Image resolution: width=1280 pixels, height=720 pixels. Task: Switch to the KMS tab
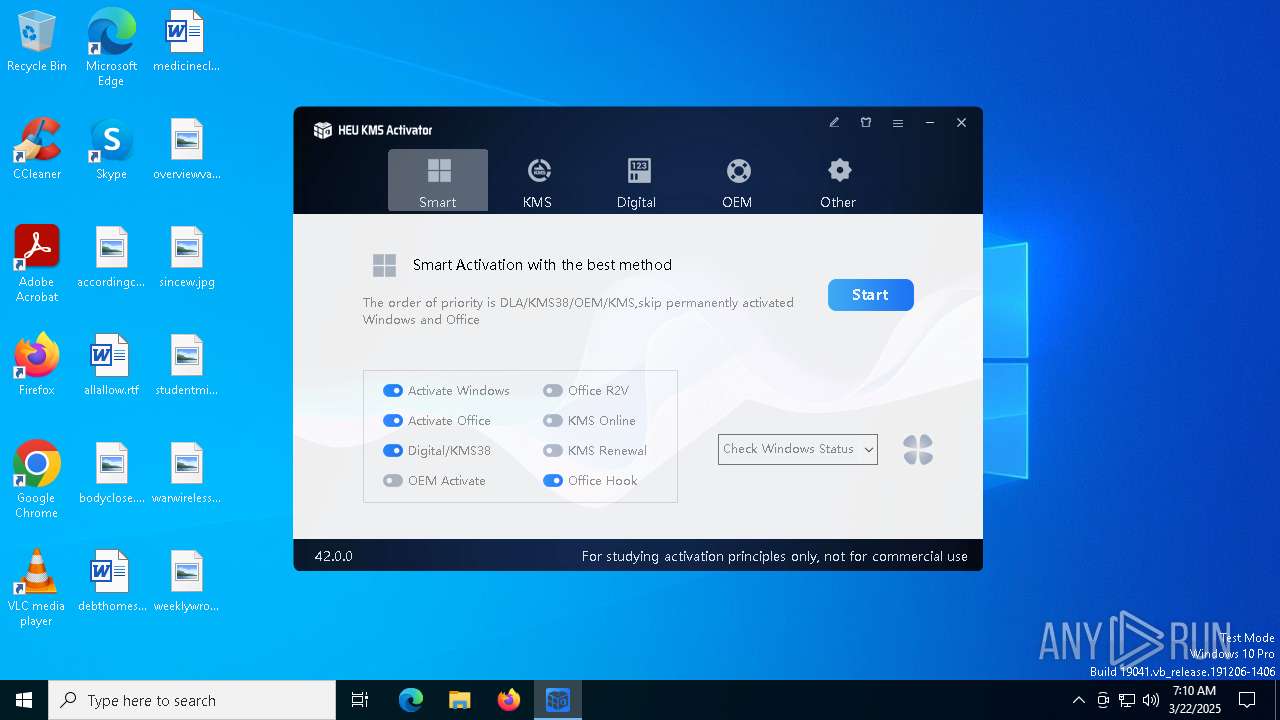point(538,180)
